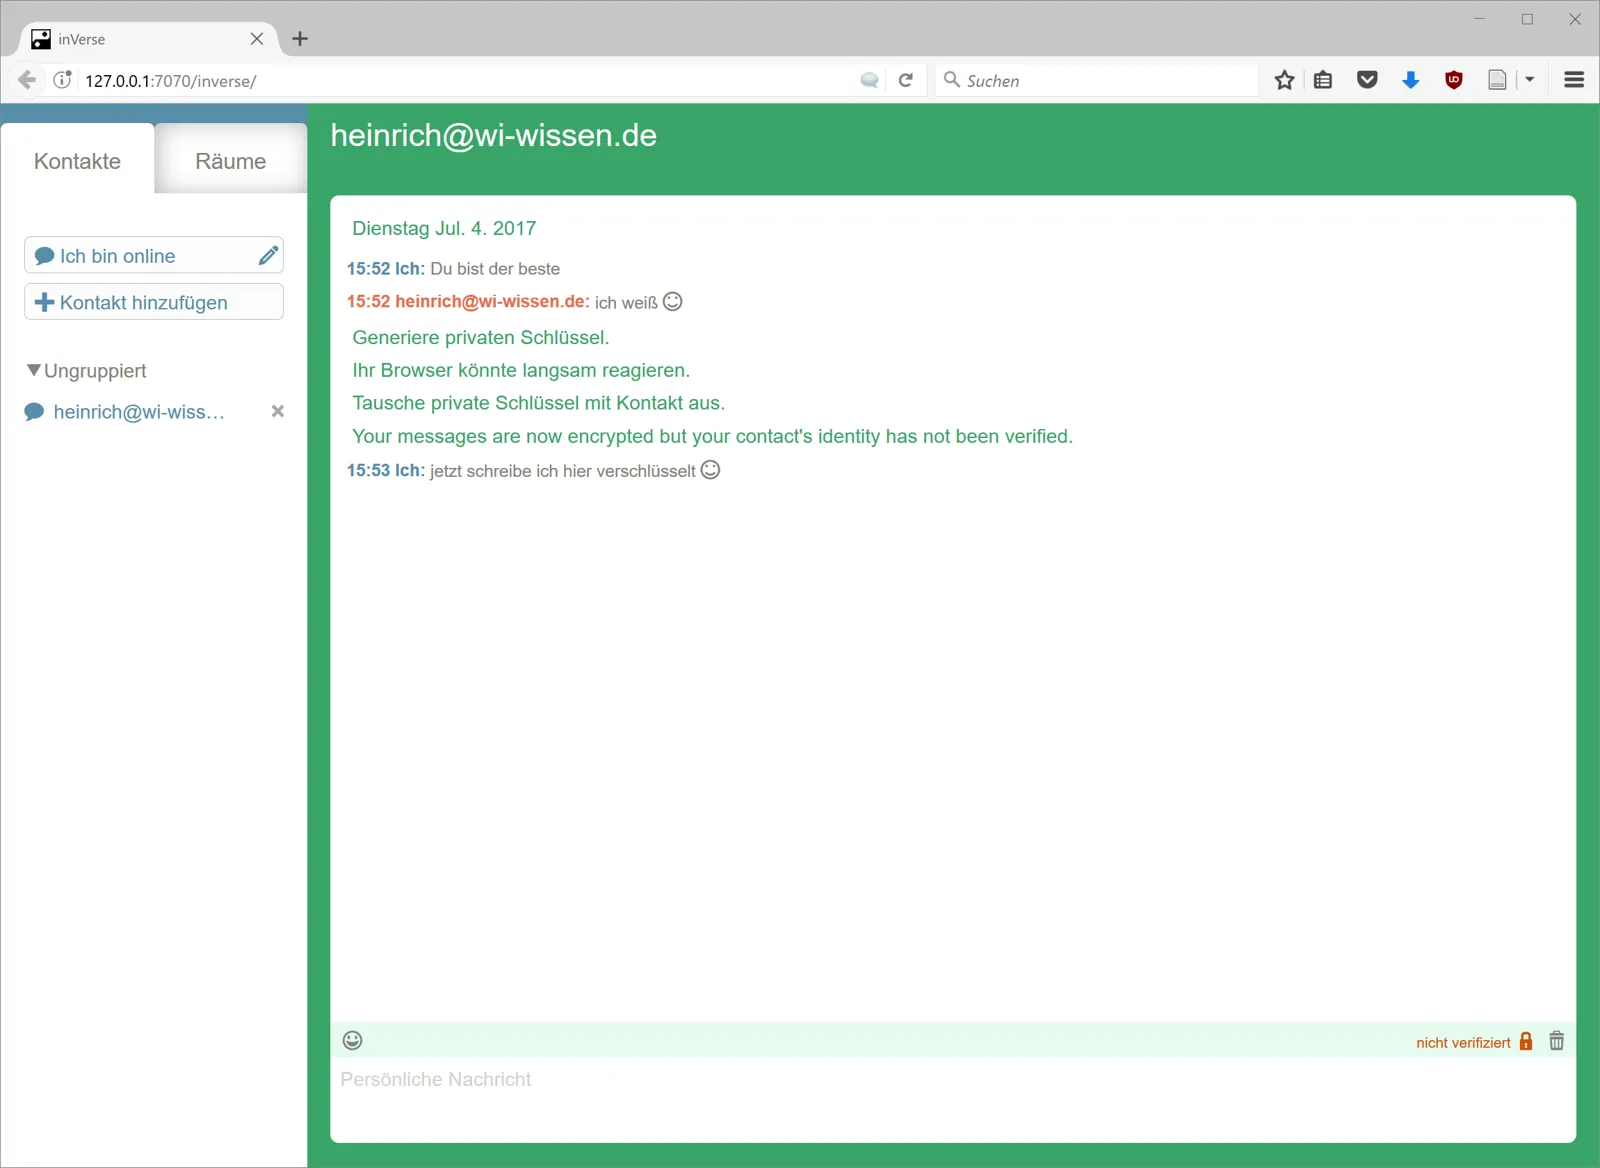Open chat with heinrich@wi-wiss… contact
1600x1168 pixels.
pos(139,412)
